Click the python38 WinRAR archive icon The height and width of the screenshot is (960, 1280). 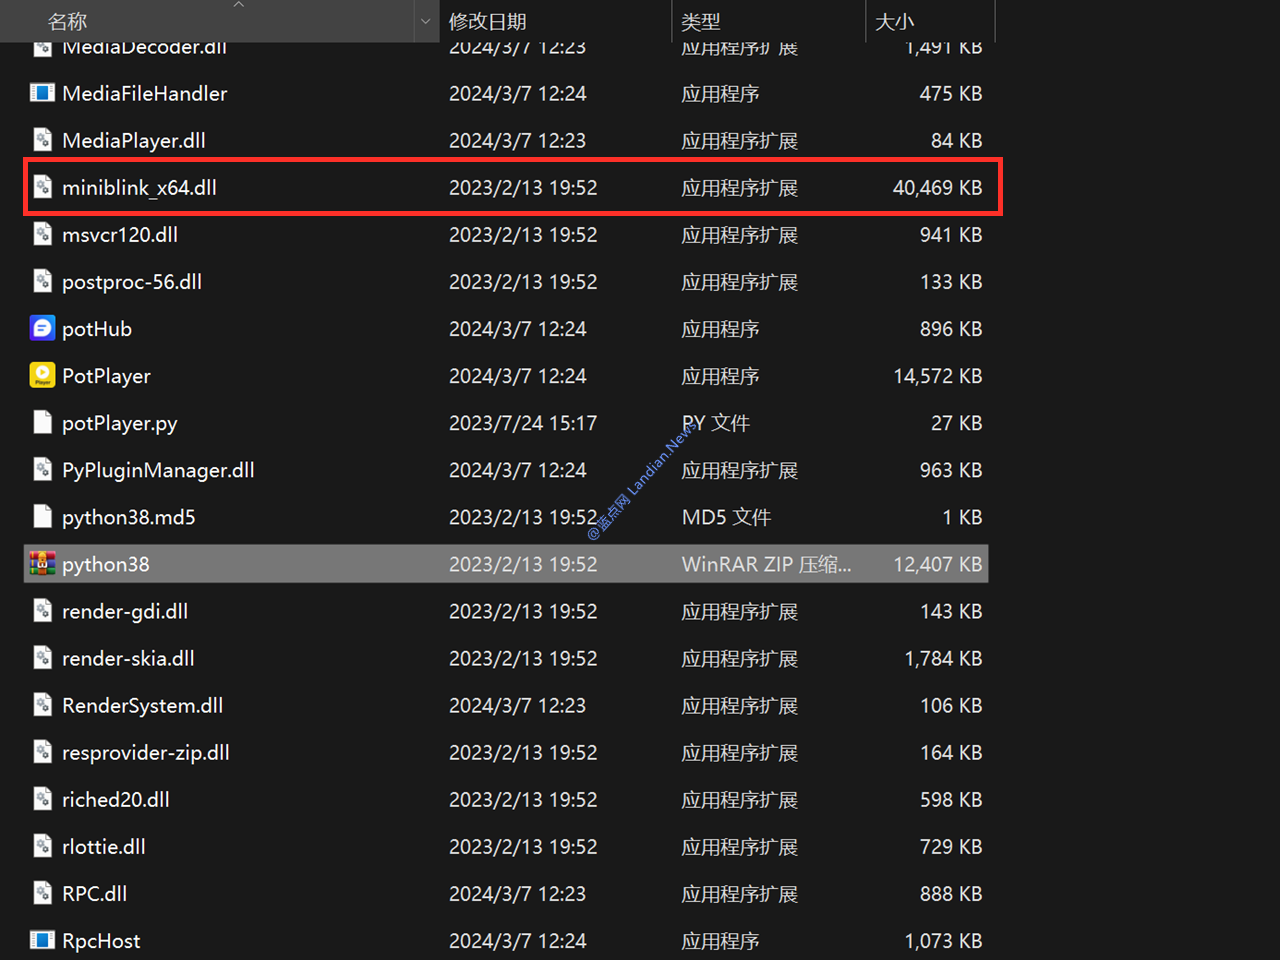[x=42, y=564]
